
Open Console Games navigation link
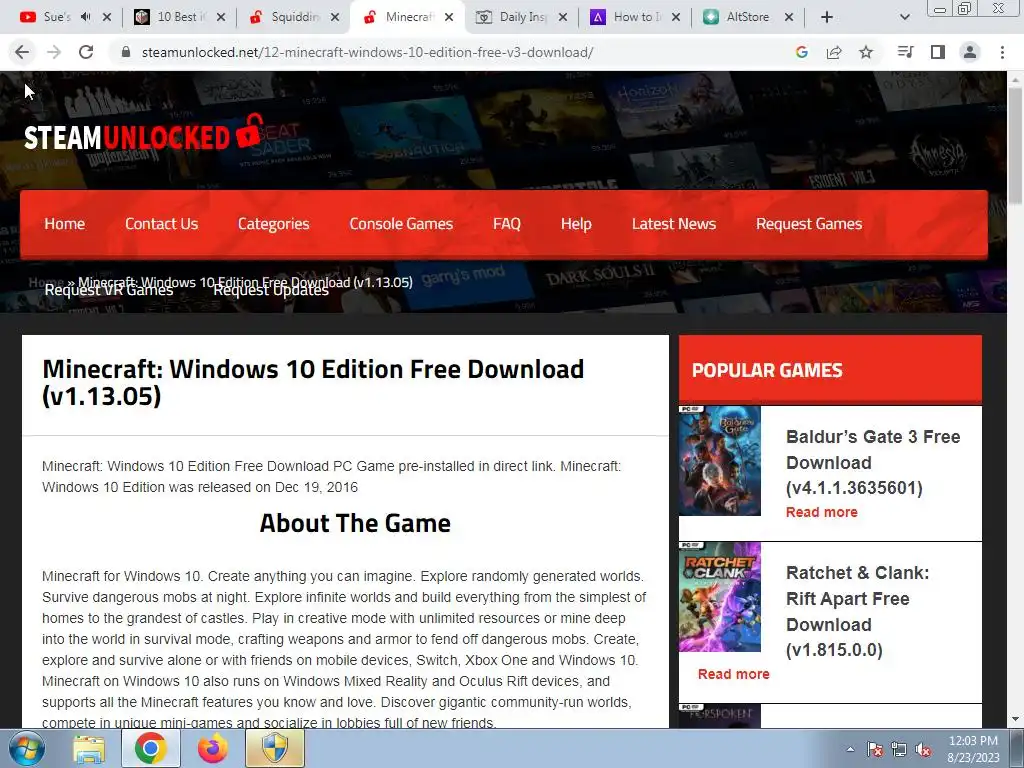[401, 224]
